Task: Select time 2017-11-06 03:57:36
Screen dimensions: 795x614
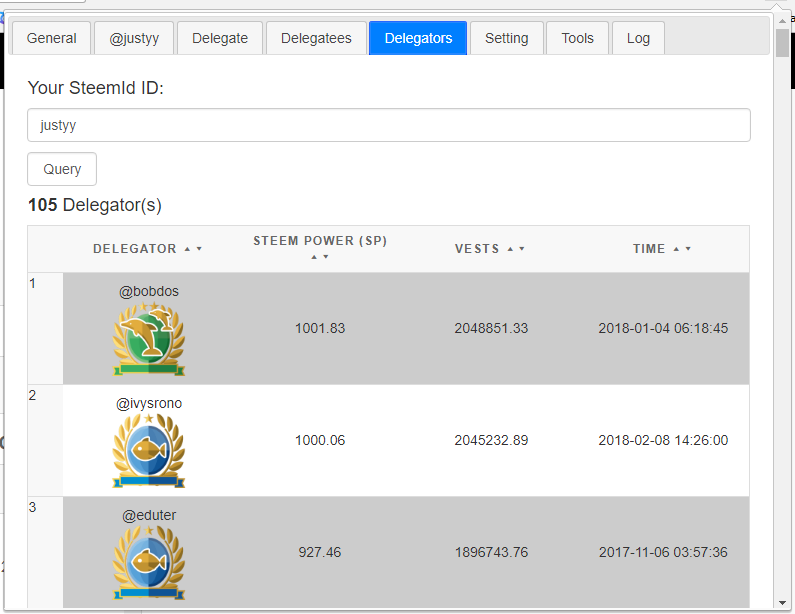Action: [x=663, y=553]
